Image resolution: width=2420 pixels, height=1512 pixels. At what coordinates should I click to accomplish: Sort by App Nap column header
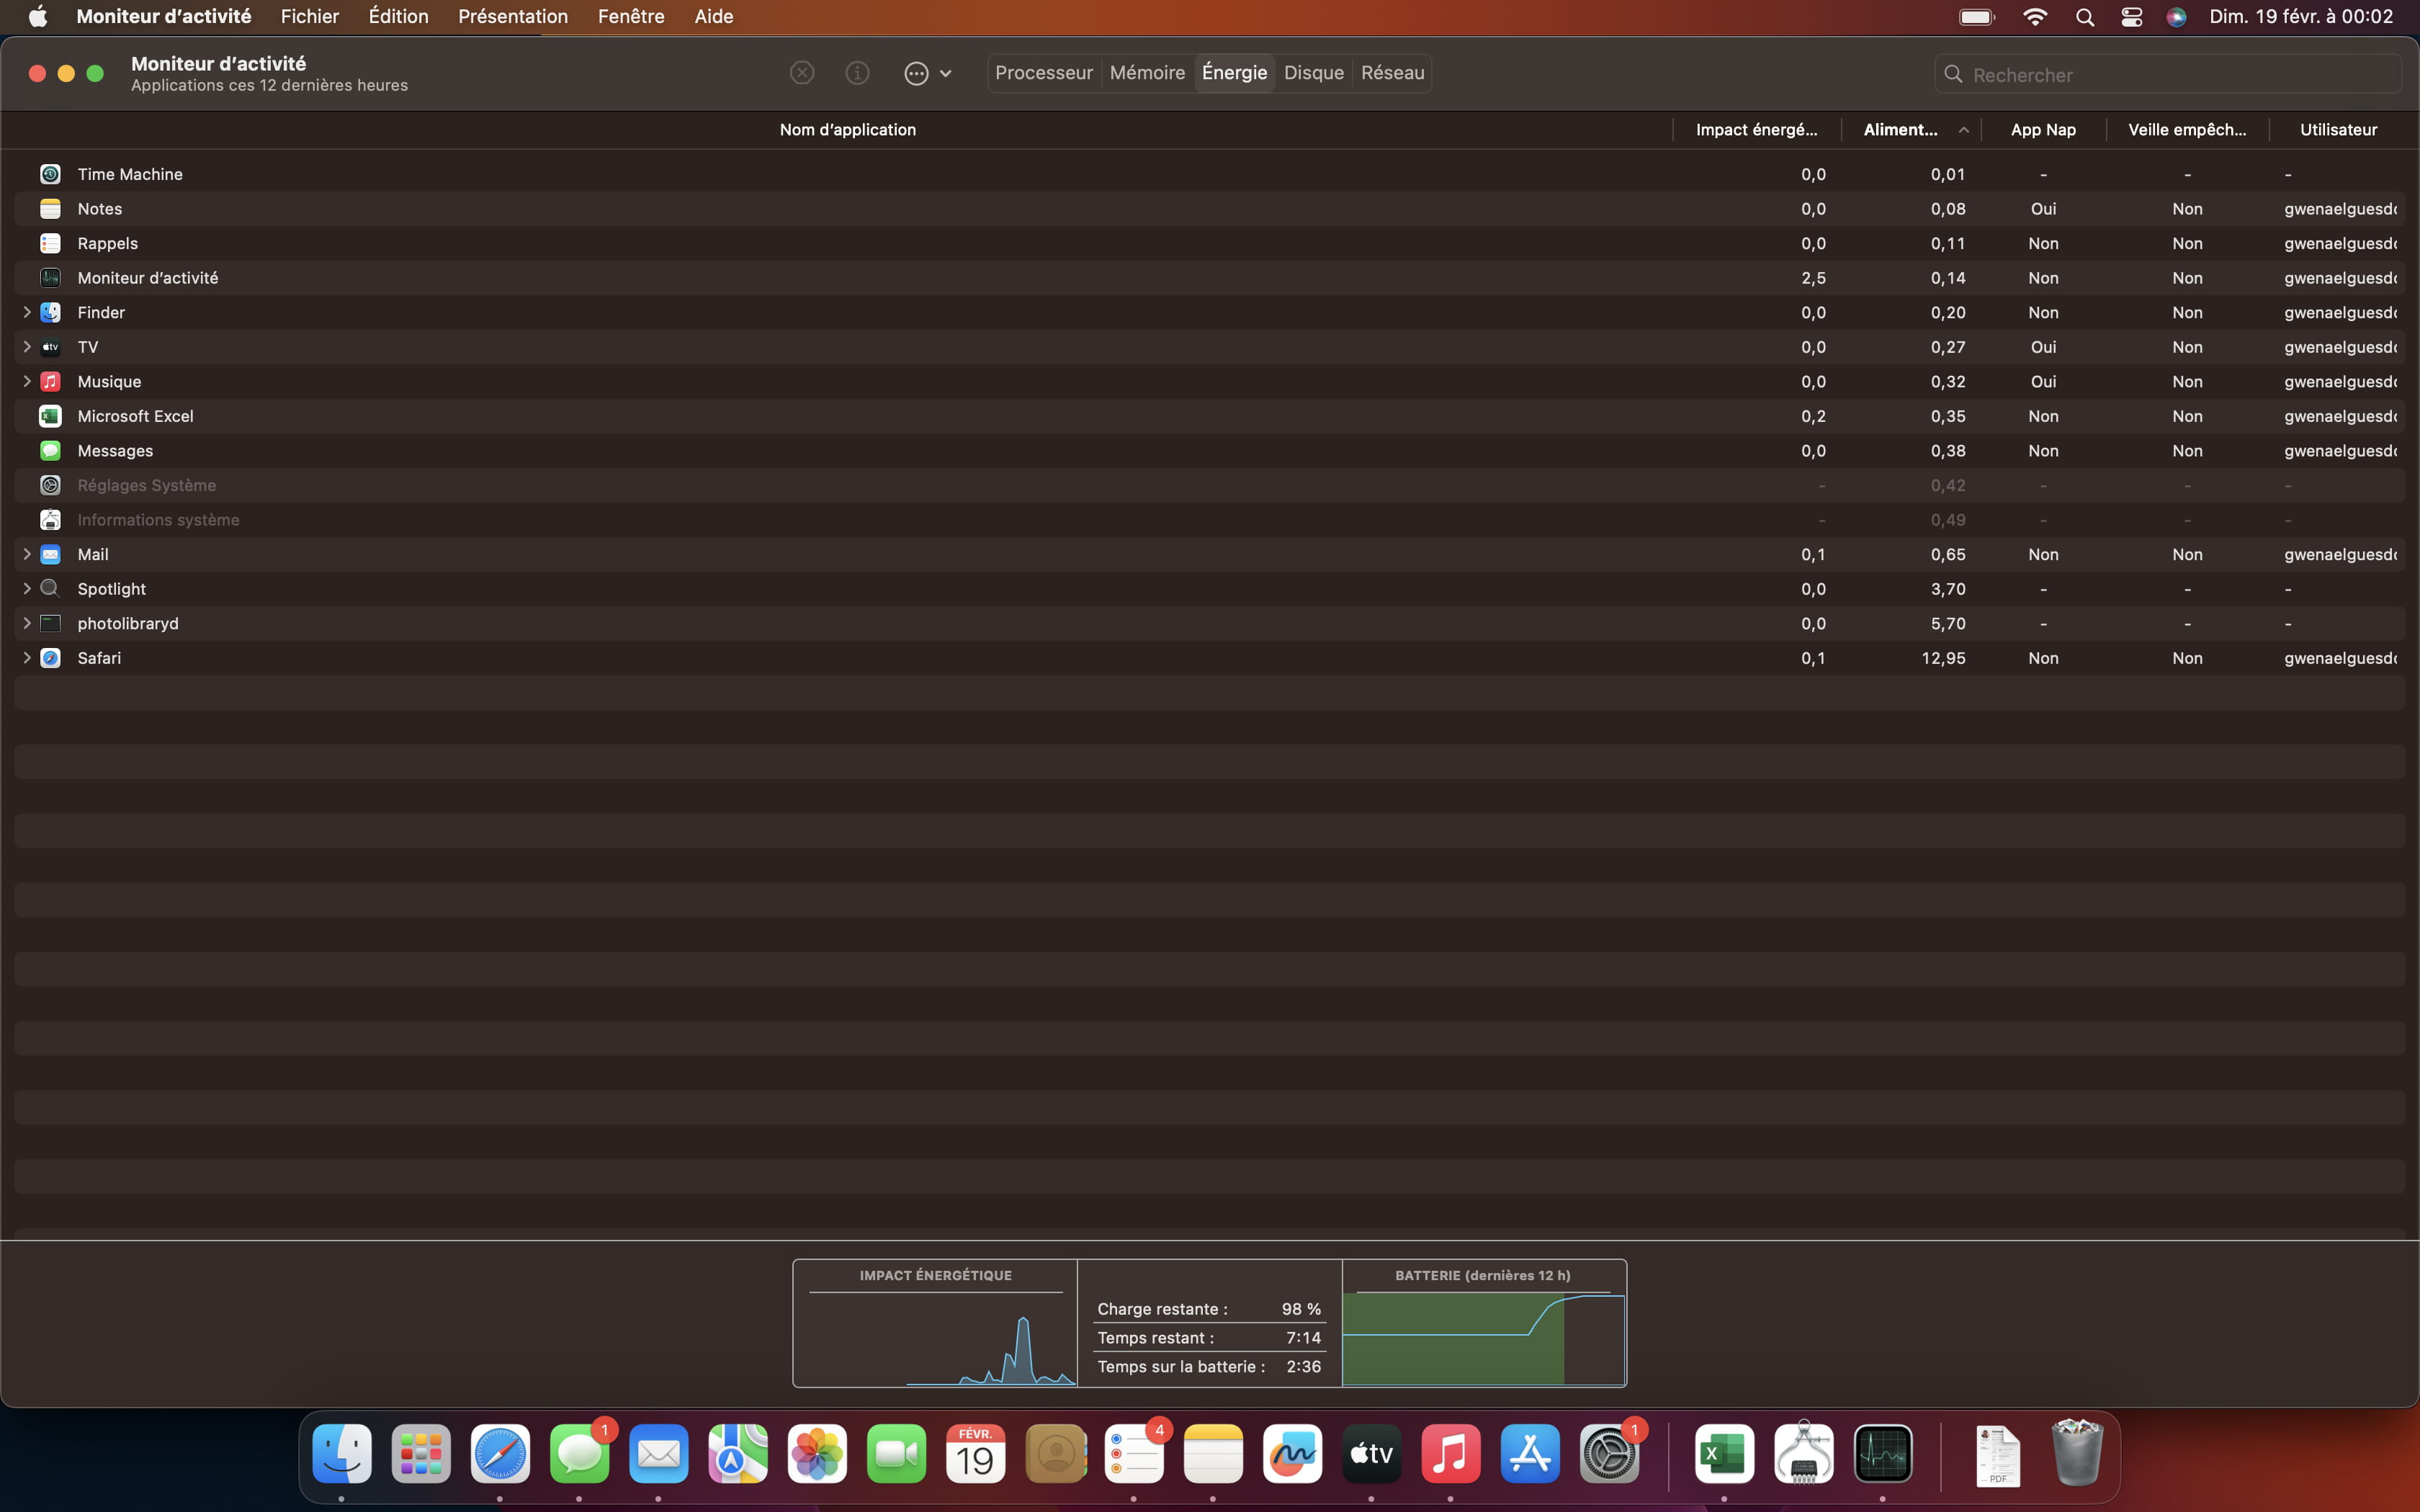tap(2043, 130)
